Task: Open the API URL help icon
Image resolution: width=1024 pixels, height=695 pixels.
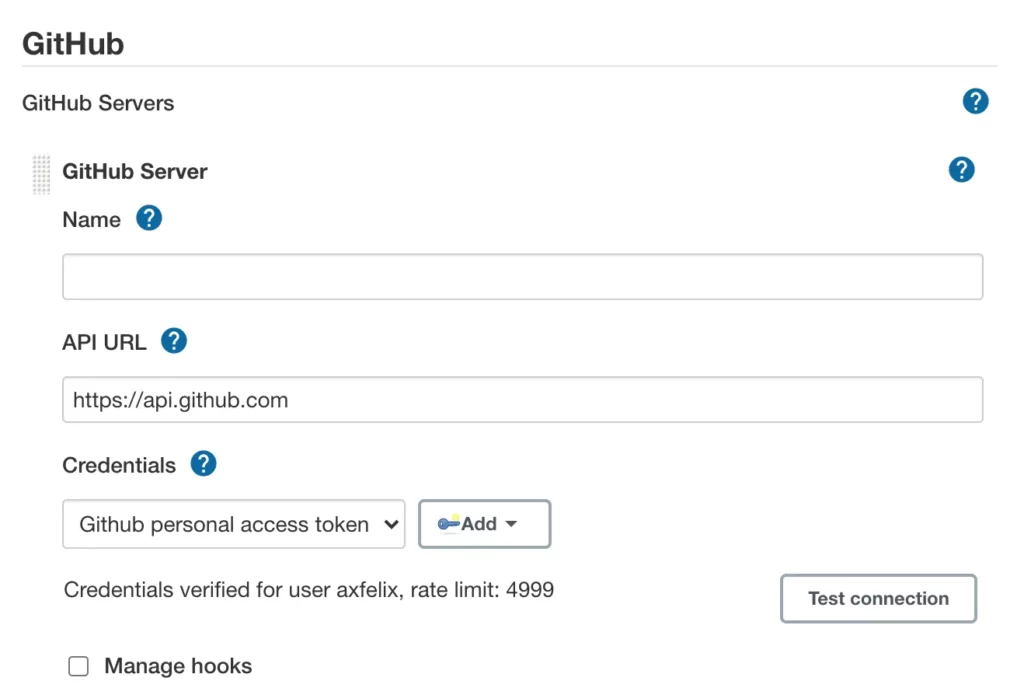Action: point(174,341)
